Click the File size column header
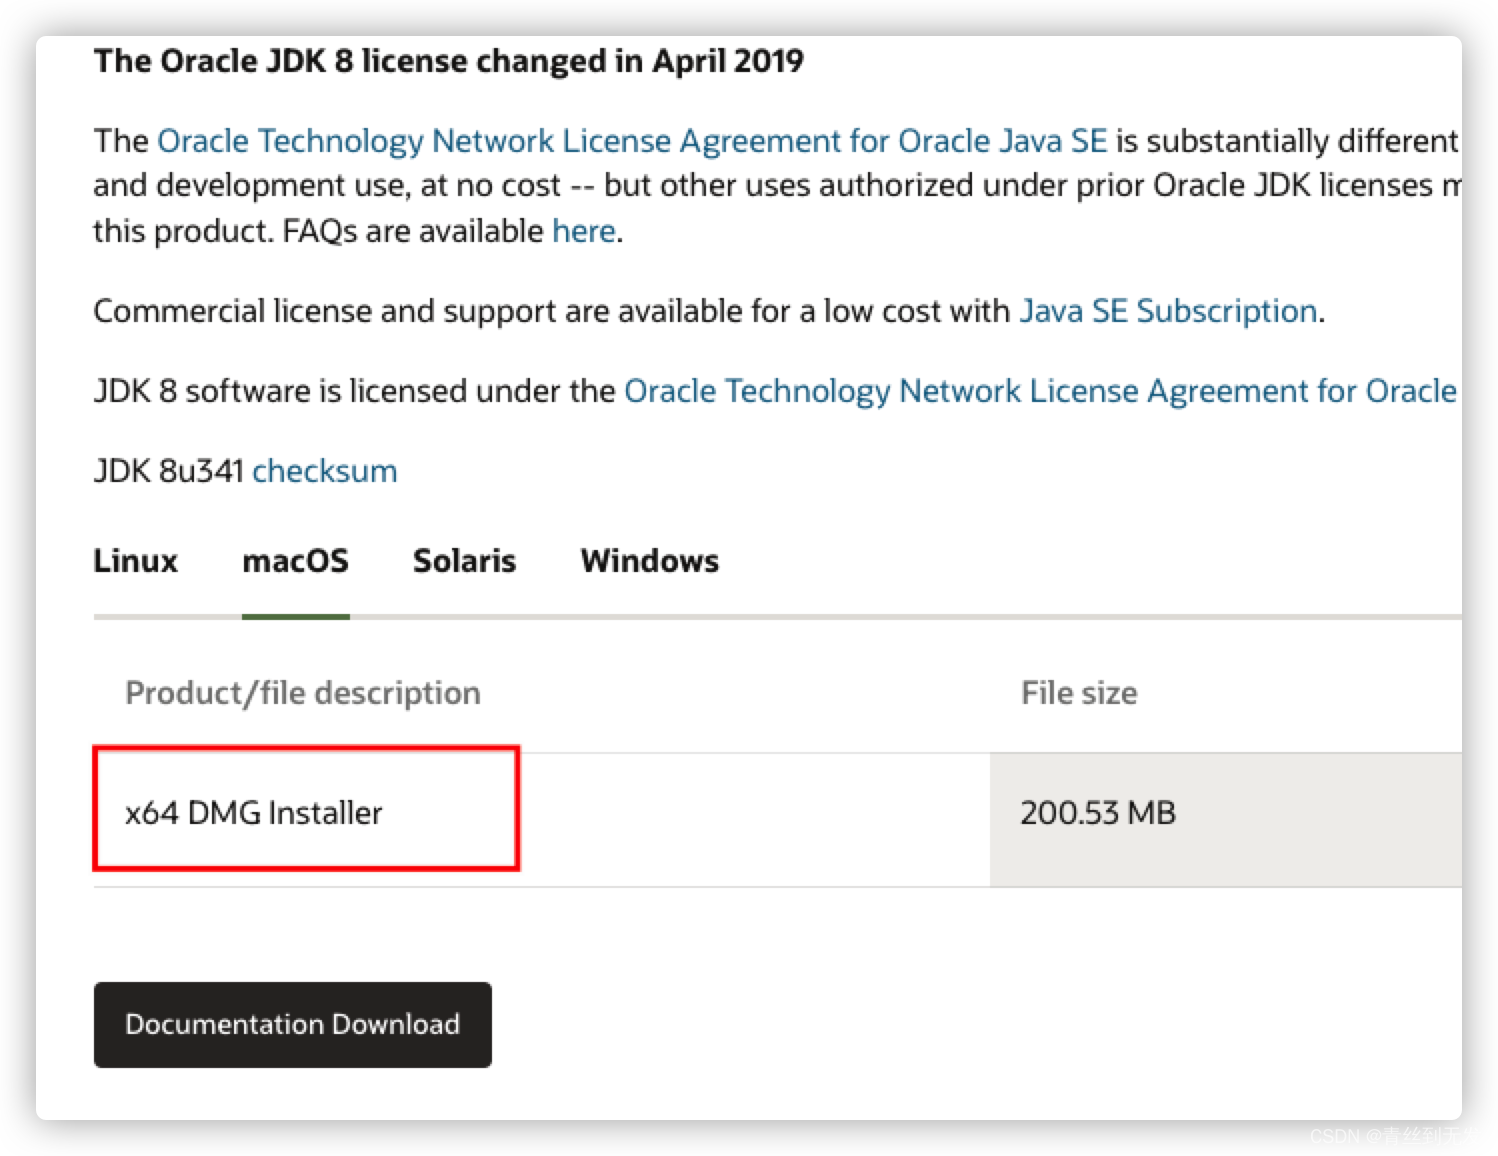This screenshot has height=1156, width=1498. [1078, 691]
